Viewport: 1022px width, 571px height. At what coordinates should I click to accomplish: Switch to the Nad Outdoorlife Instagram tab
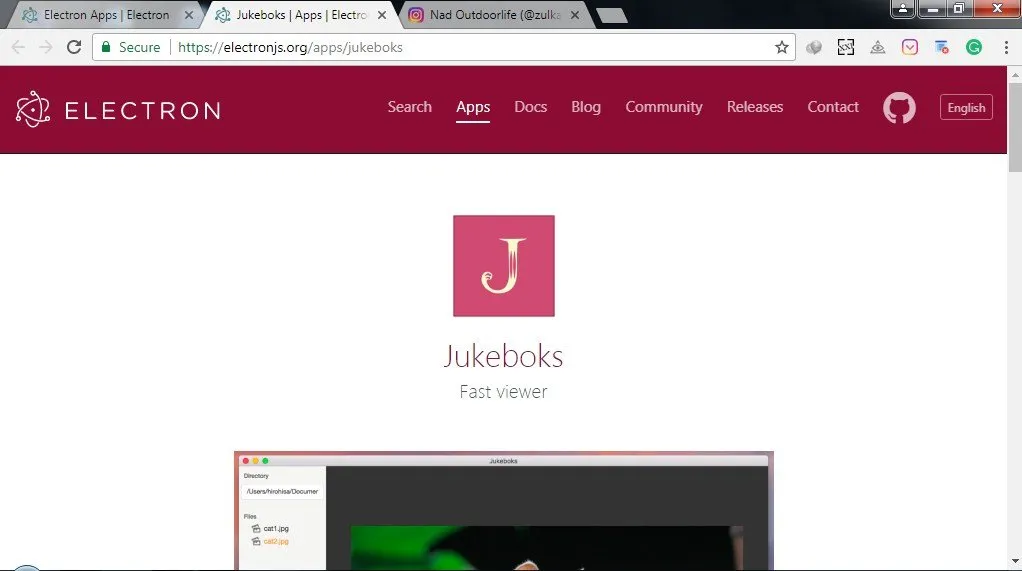point(494,15)
